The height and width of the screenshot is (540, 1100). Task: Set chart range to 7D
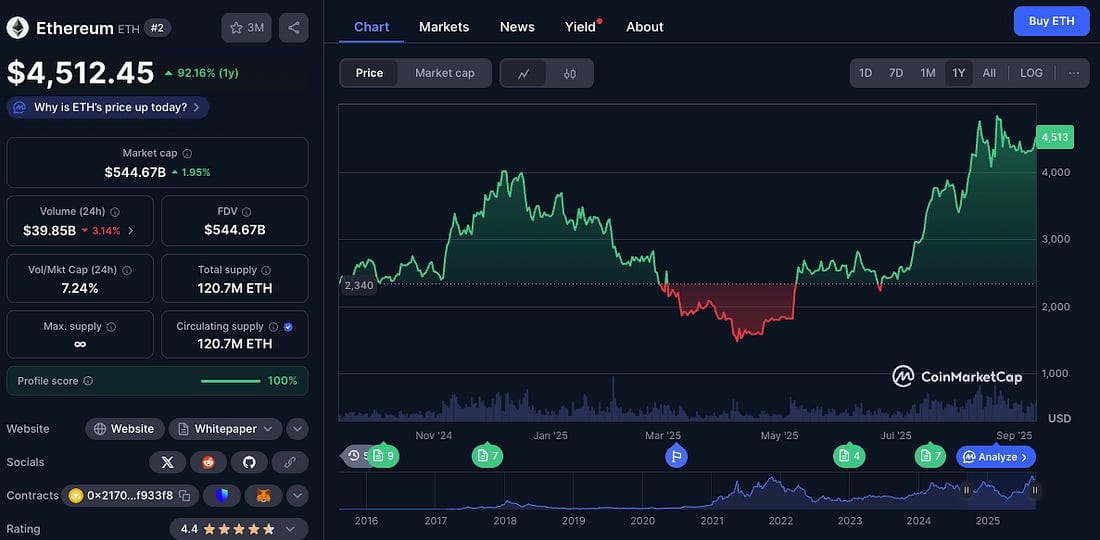point(896,73)
